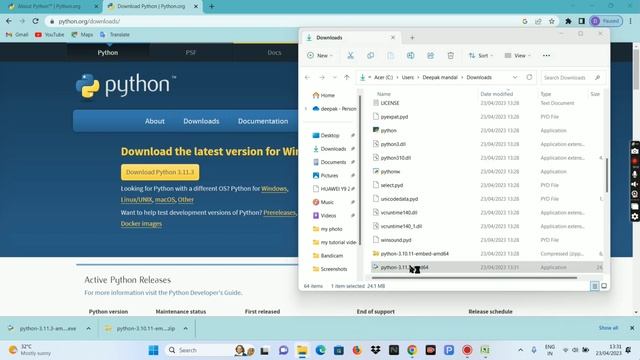Switch to large icons view in File Explorer
The image size is (640, 360).
604,286
